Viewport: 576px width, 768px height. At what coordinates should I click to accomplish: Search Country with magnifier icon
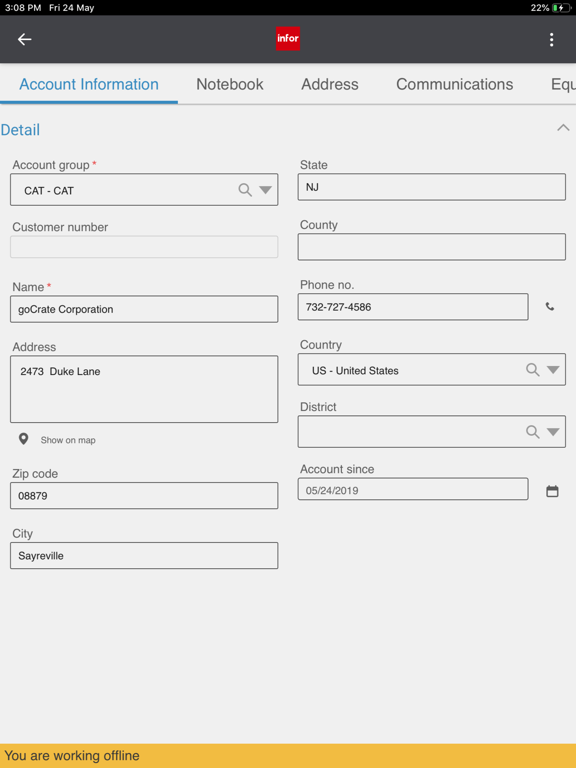(532, 369)
